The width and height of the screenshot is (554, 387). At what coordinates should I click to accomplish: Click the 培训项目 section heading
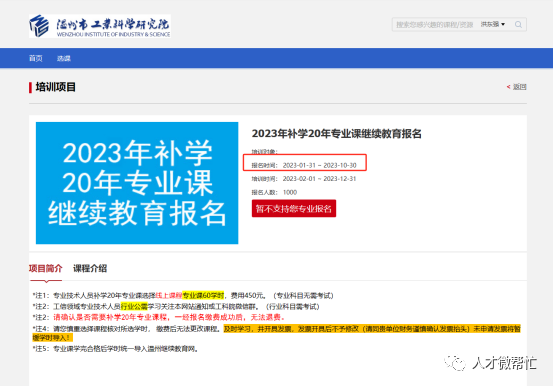click(x=55, y=87)
